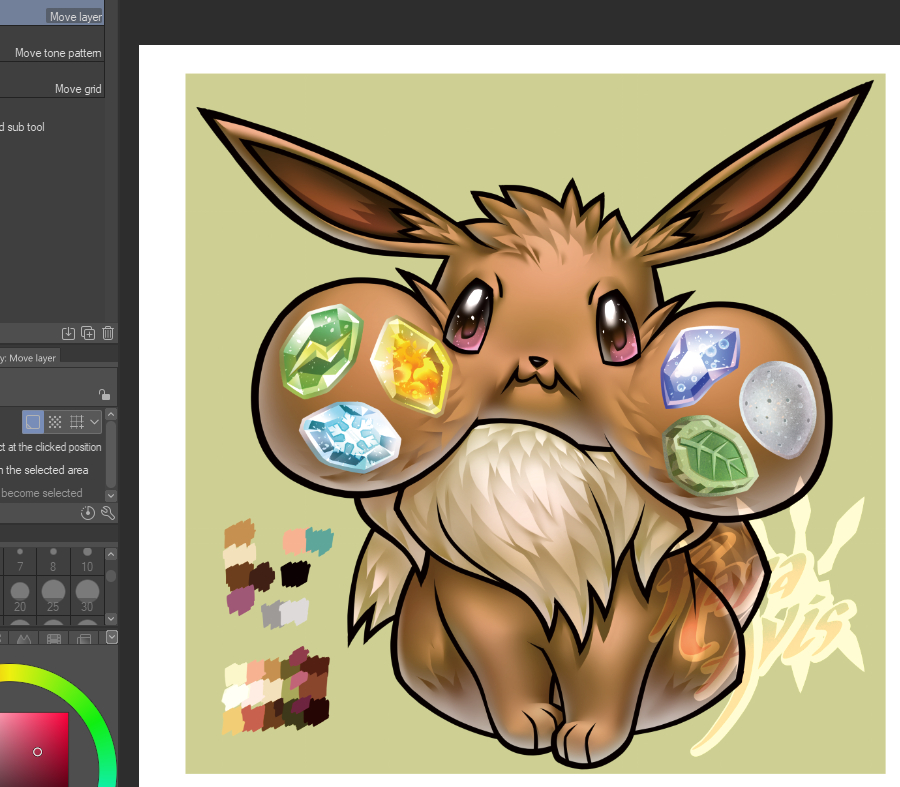
Task: Toggle the tool property lock icon
Action: [105, 395]
